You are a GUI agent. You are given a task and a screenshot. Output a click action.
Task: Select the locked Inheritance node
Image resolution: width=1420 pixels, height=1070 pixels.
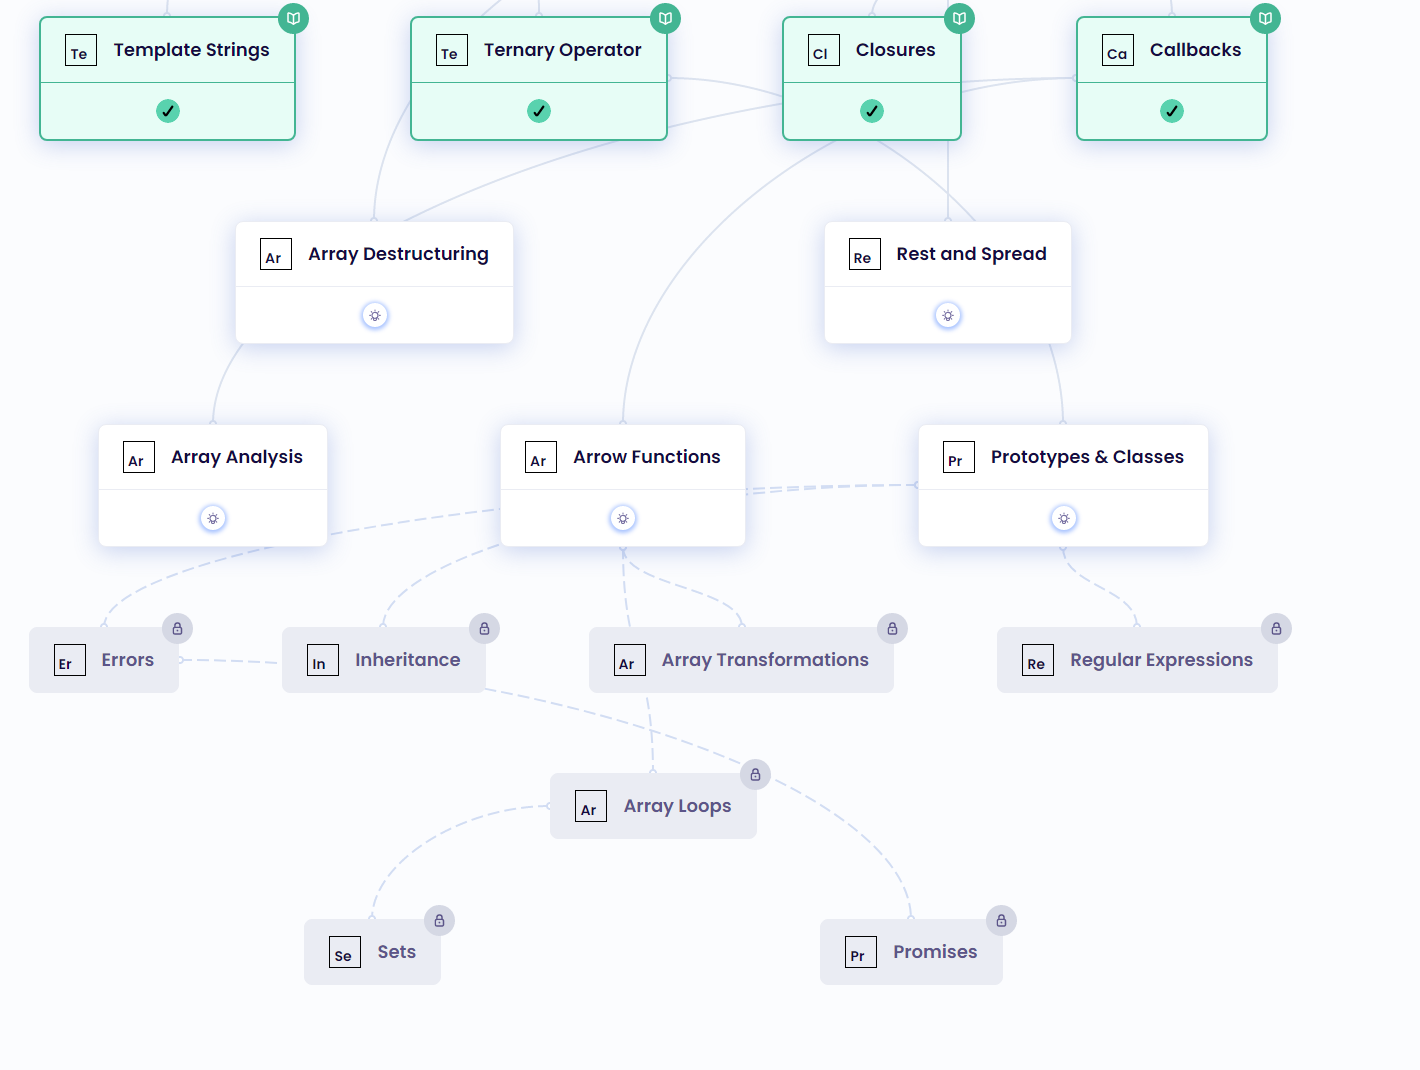pyautogui.click(x=407, y=660)
